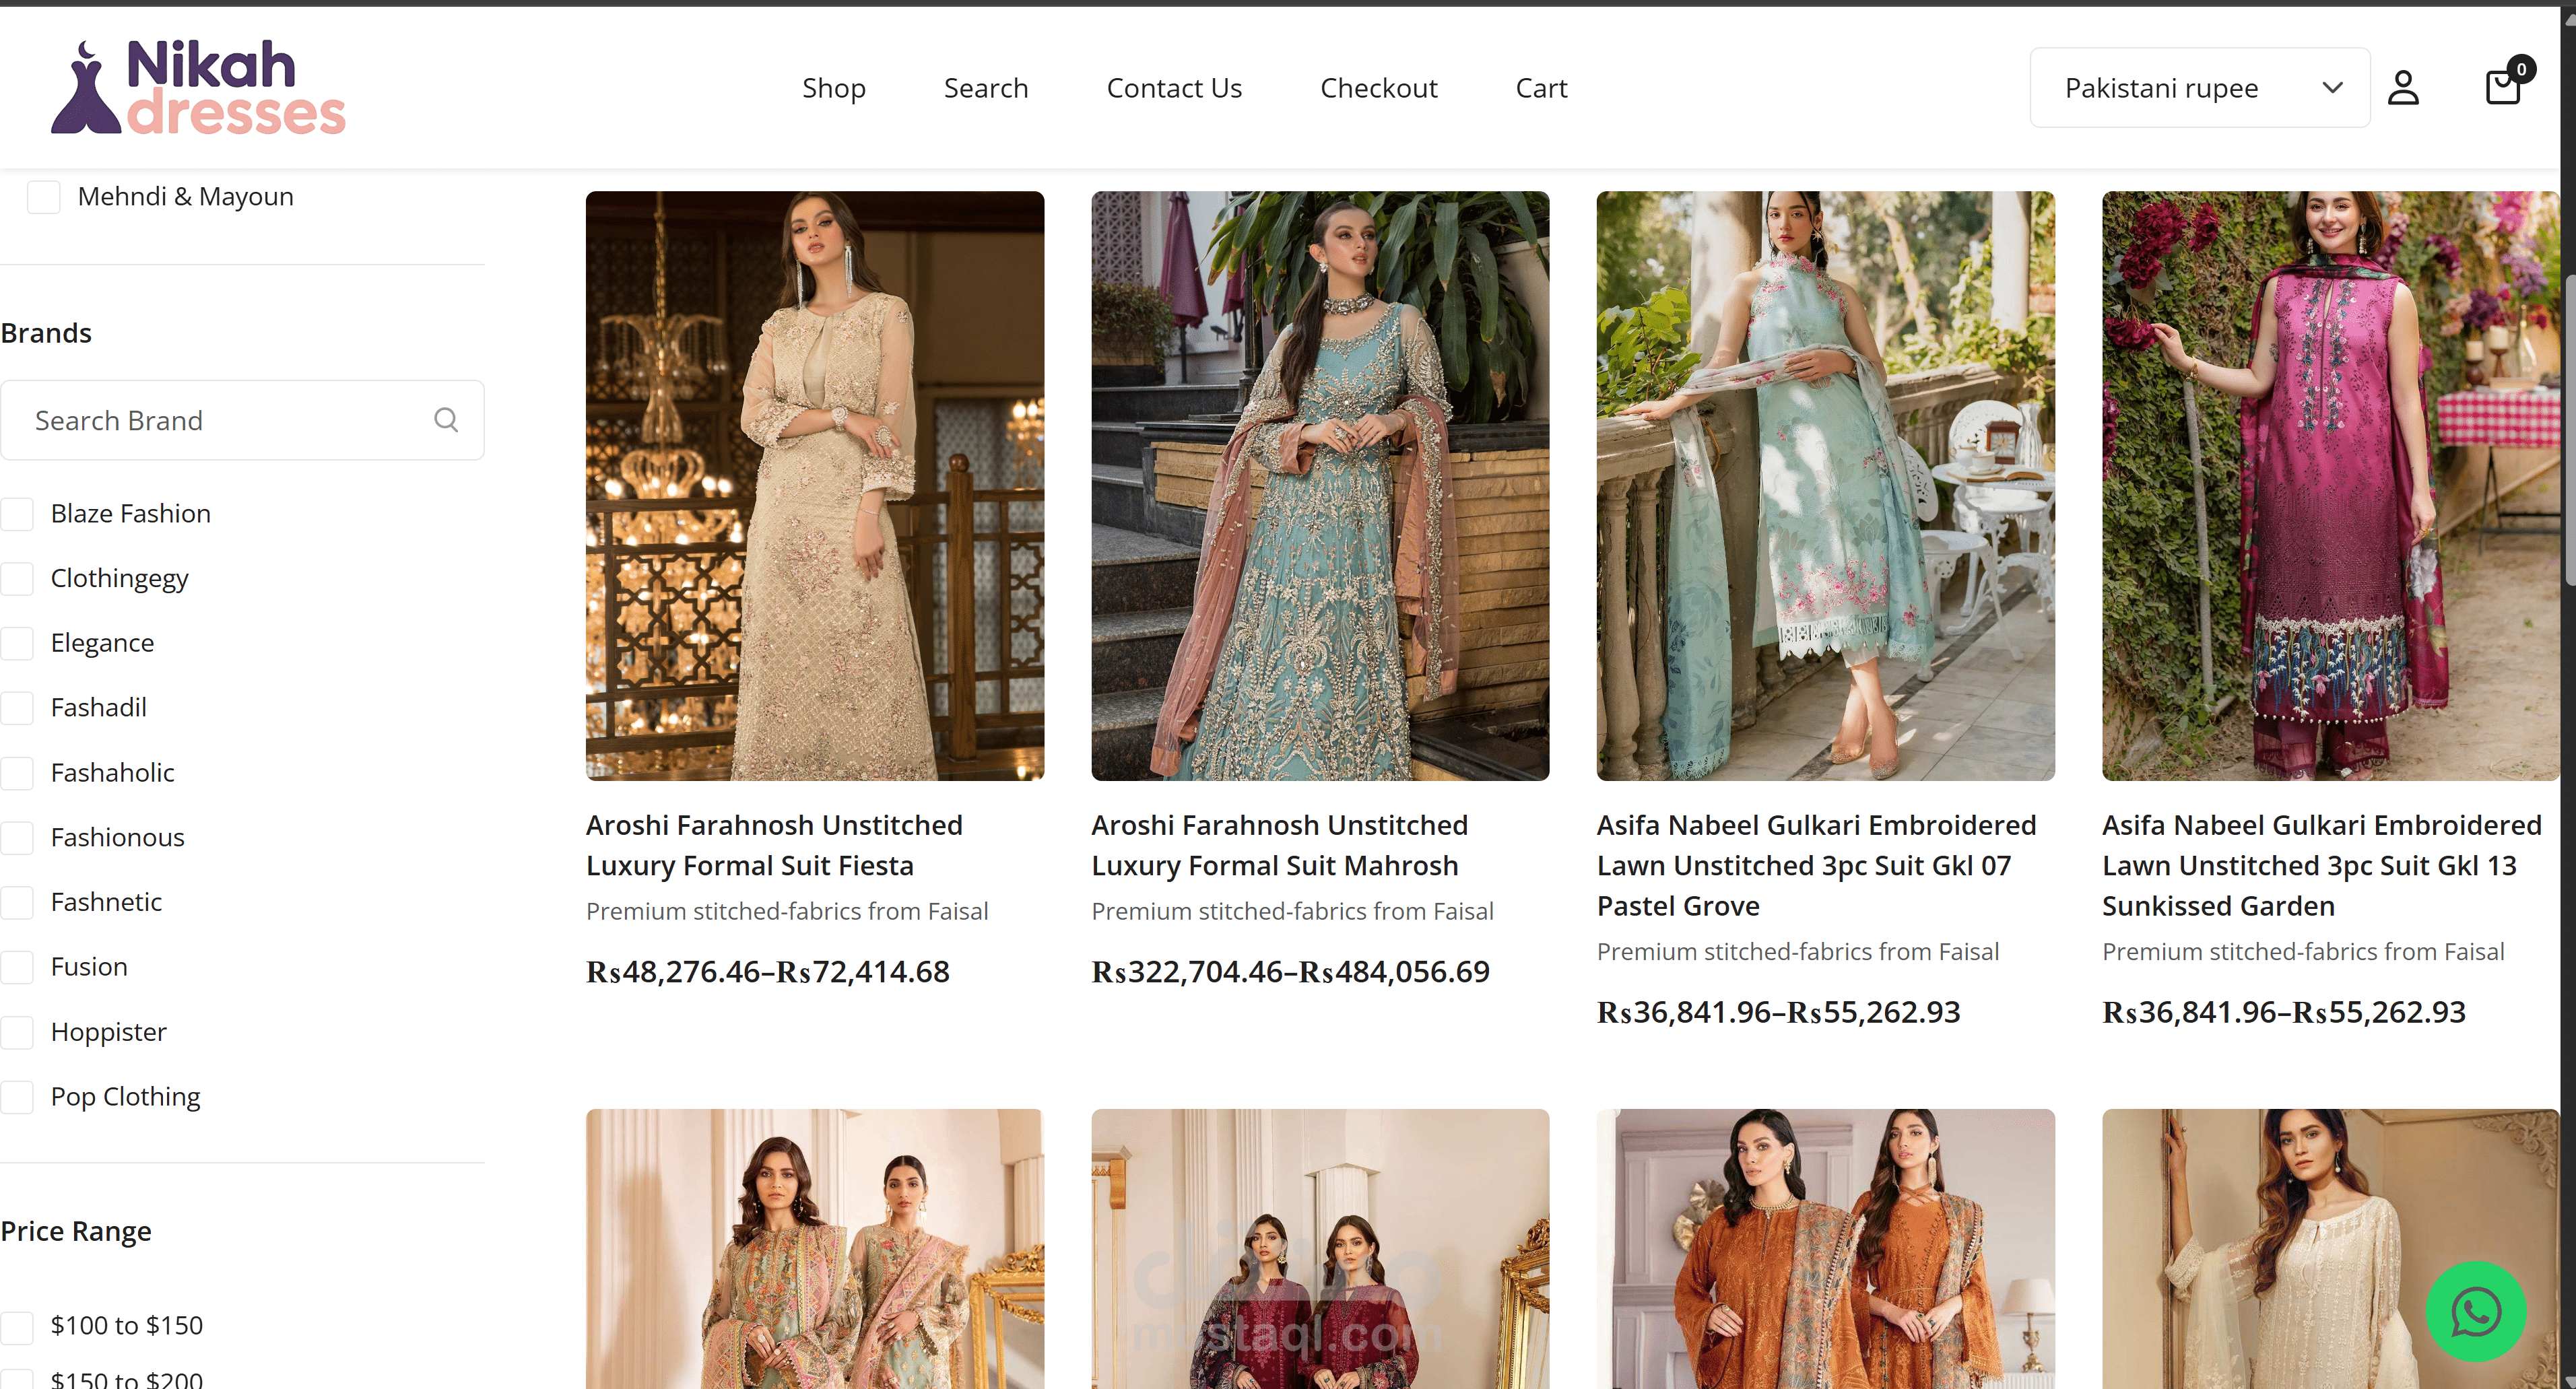Open the Luxury Formal Suit Fiesta title link
This screenshot has width=2576, height=1389.
775,845
